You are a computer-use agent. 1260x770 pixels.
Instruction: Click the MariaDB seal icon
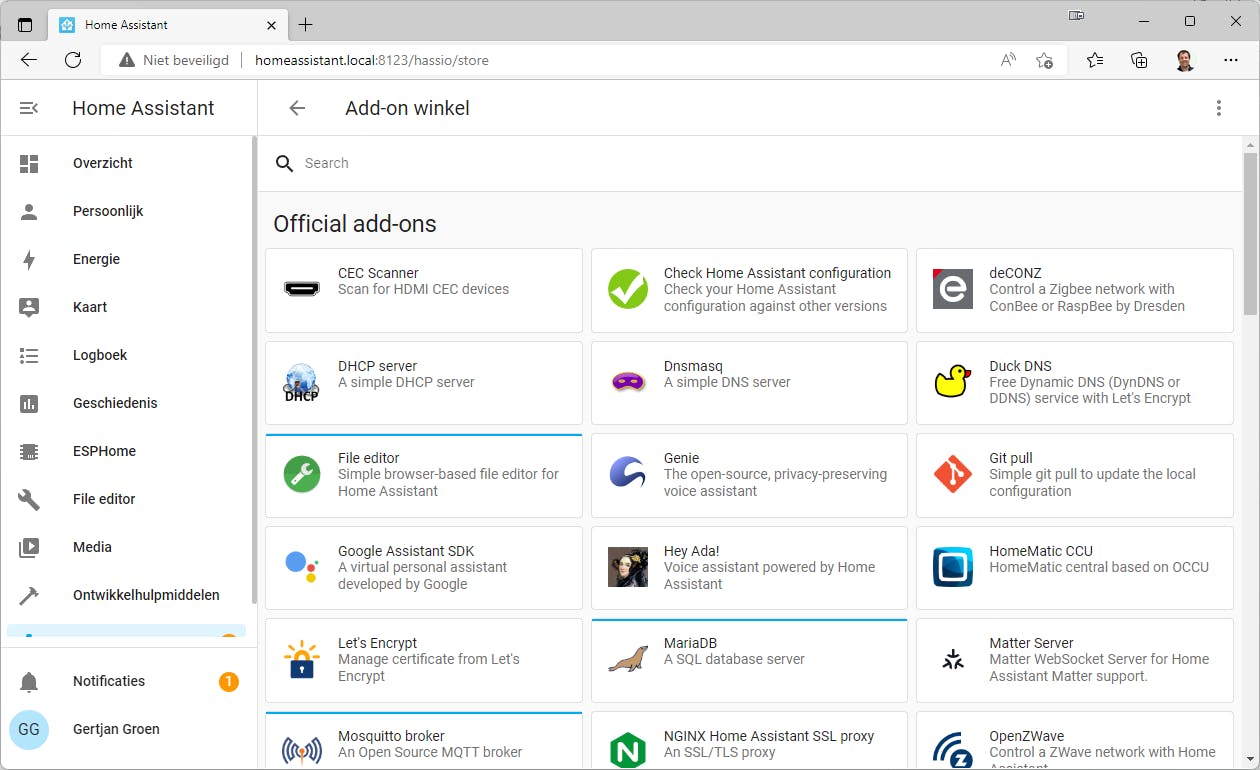[x=628, y=659]
